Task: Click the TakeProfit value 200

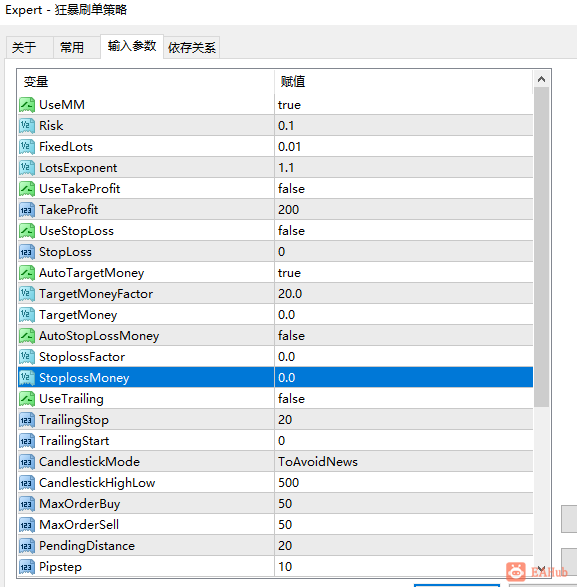Action: (x=288, y=210)
